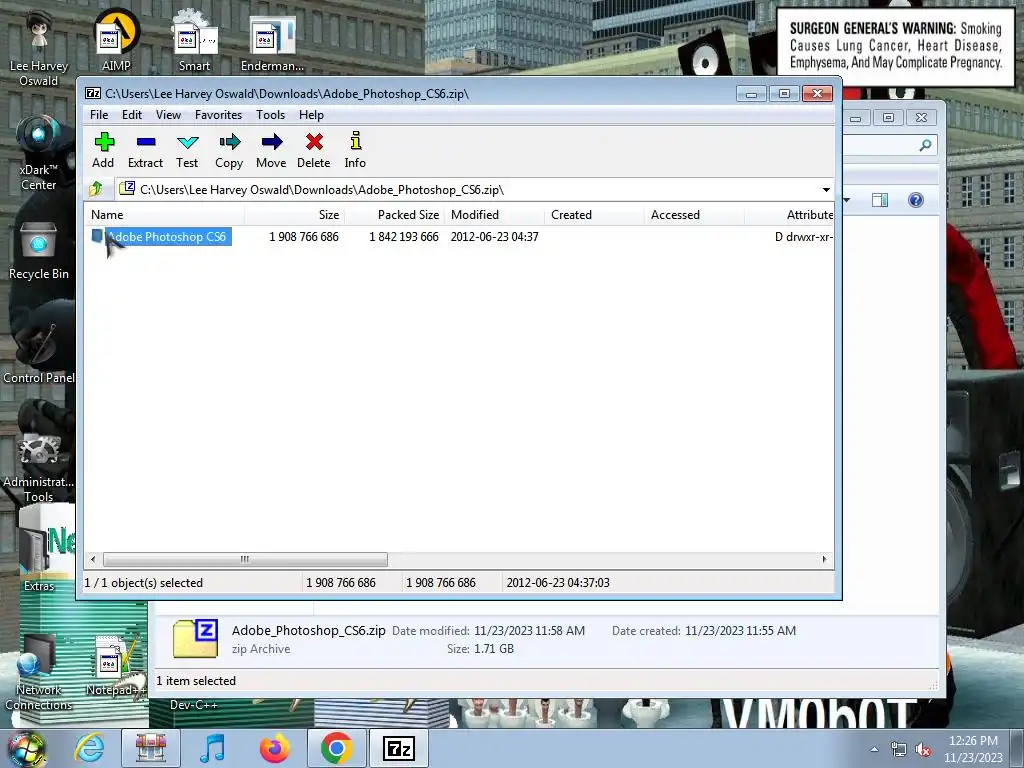
Task: Sort by the Size column header
Action: tap(295, 215)
